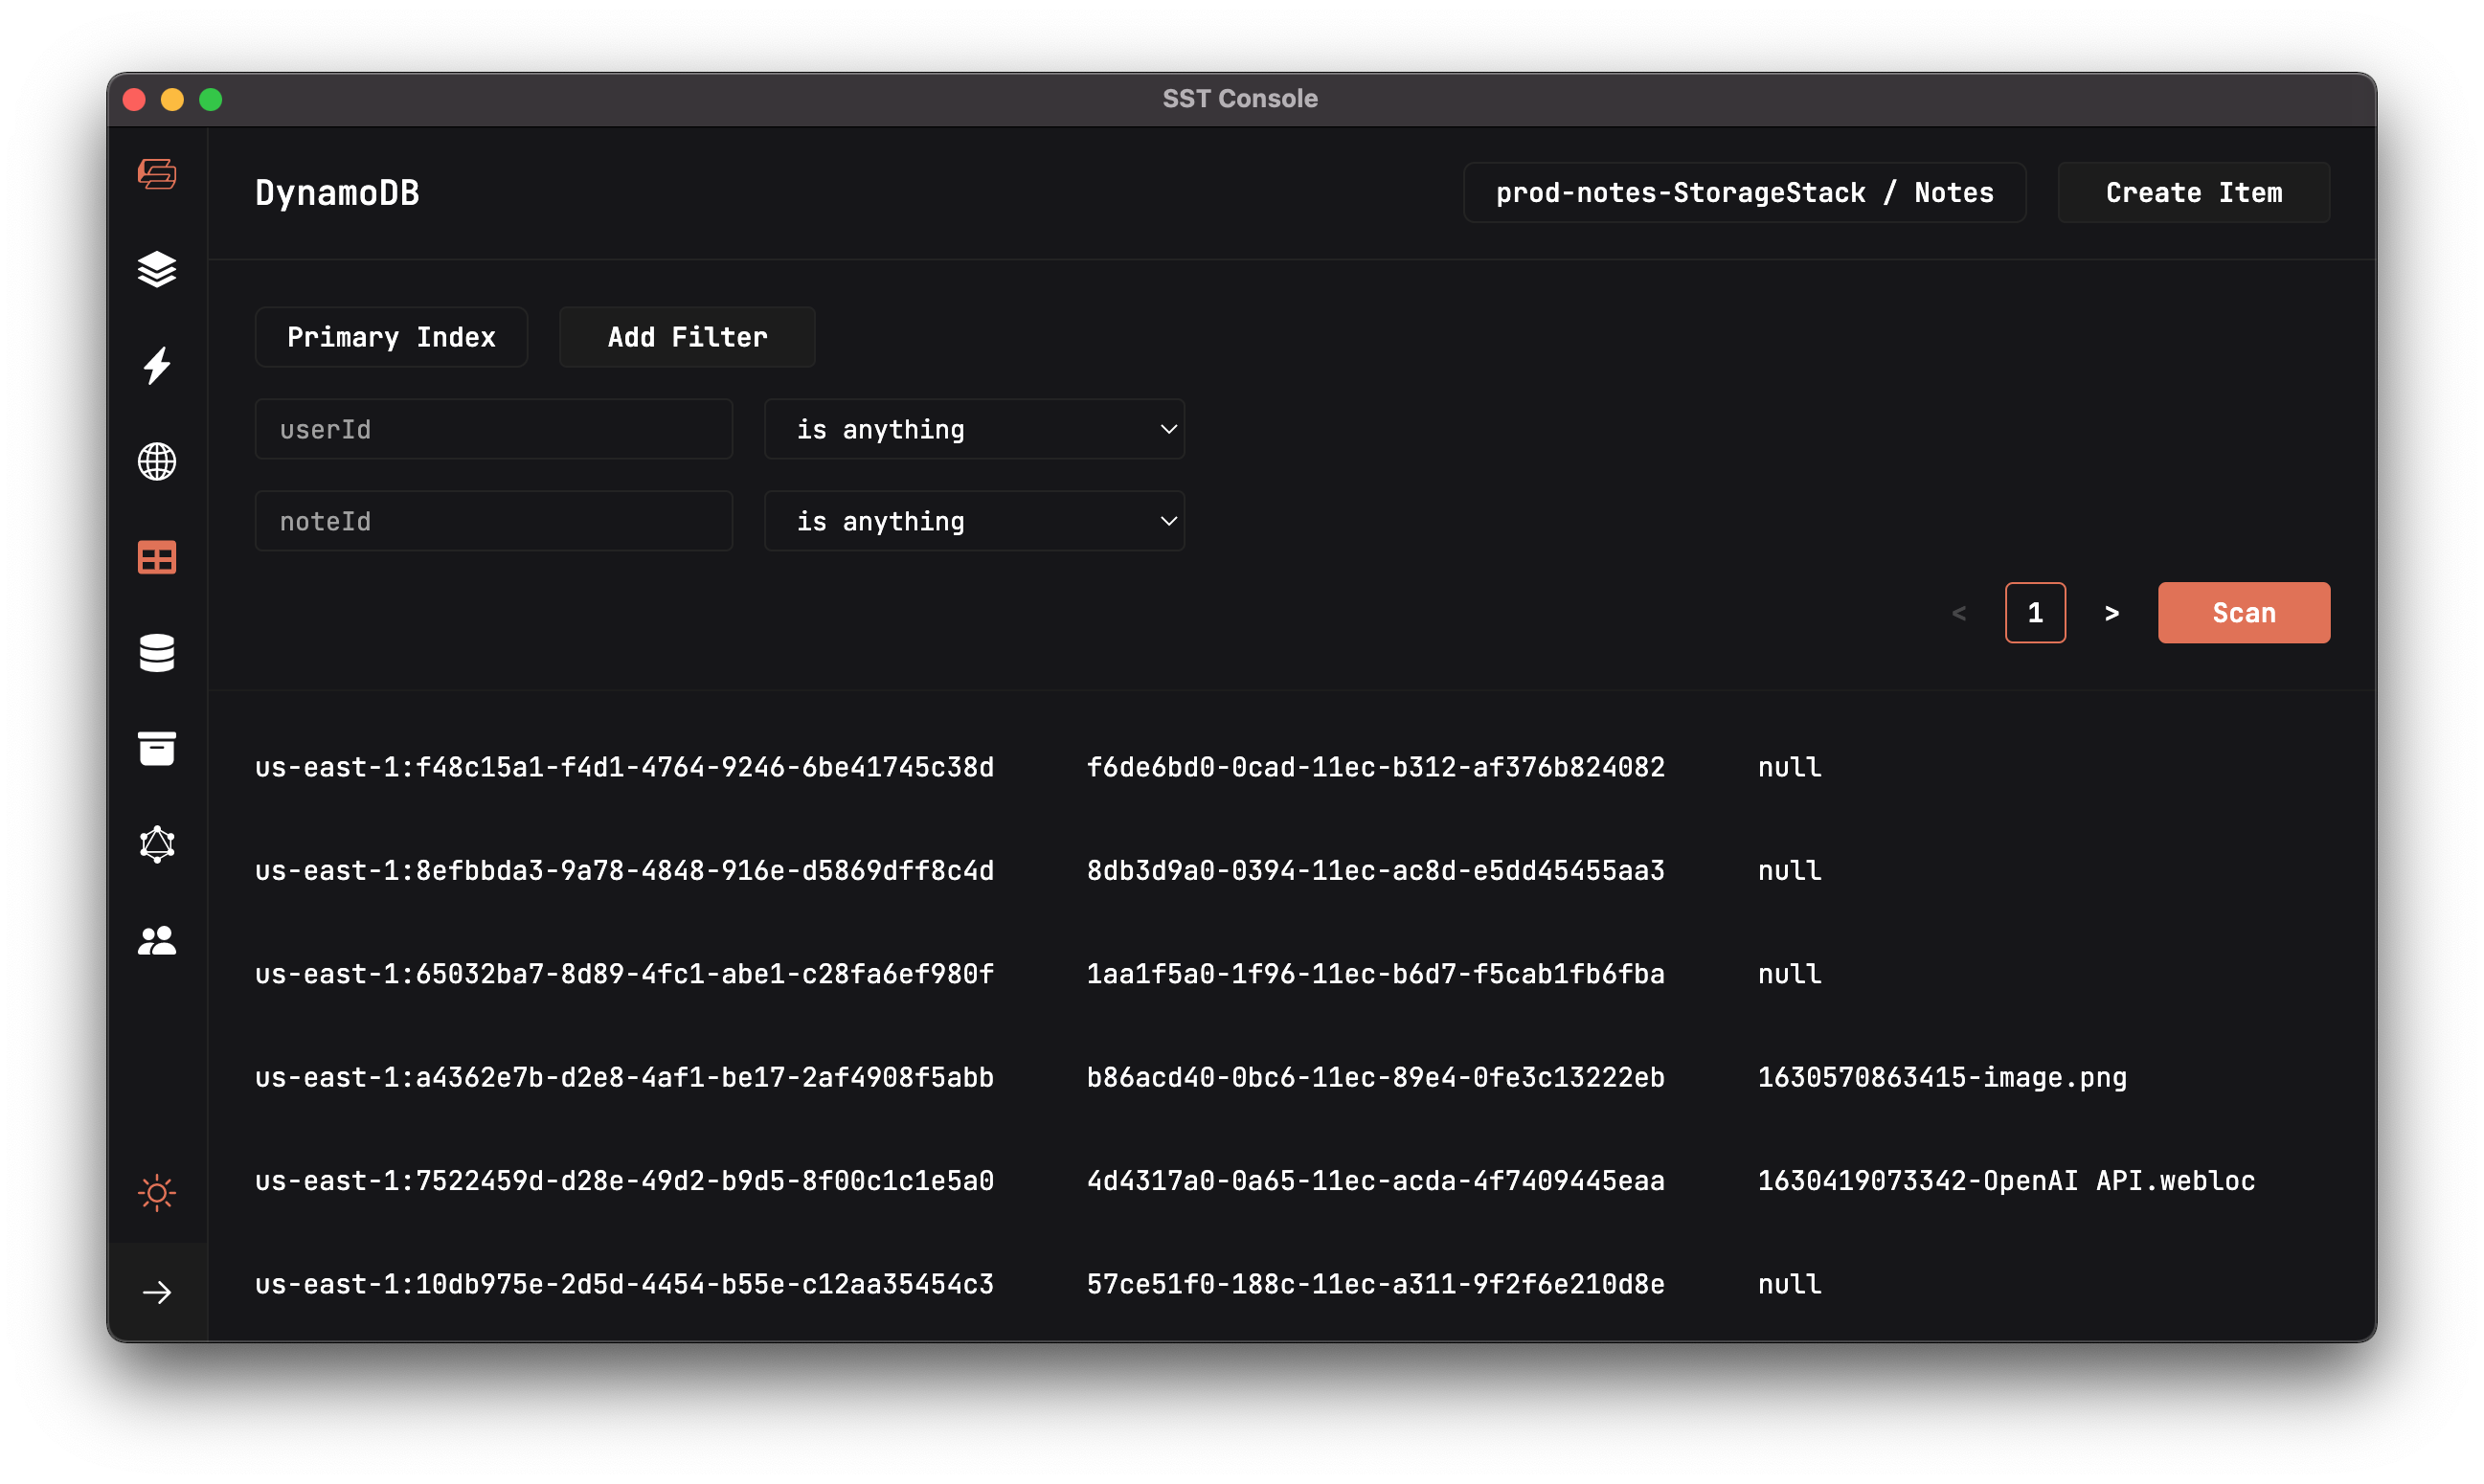Open the Buckets archive box icon
This screenshot has width=2484, height=1484.
point(157,749)
